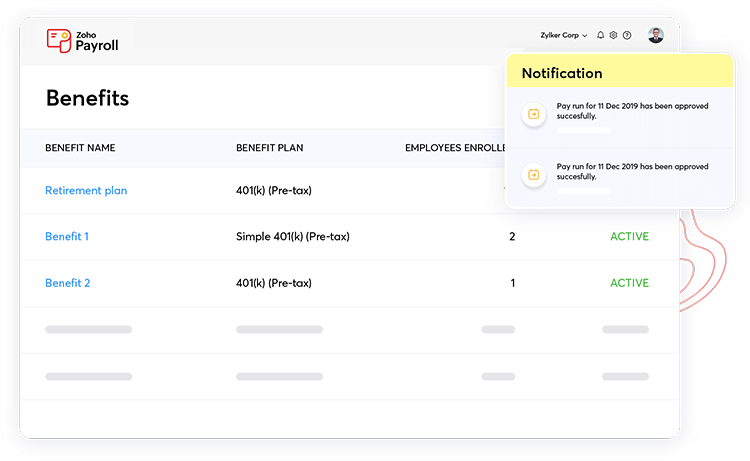Click the help question mark icon
The width and height of the screenshot is (750, 461).
tap(627, 35)
